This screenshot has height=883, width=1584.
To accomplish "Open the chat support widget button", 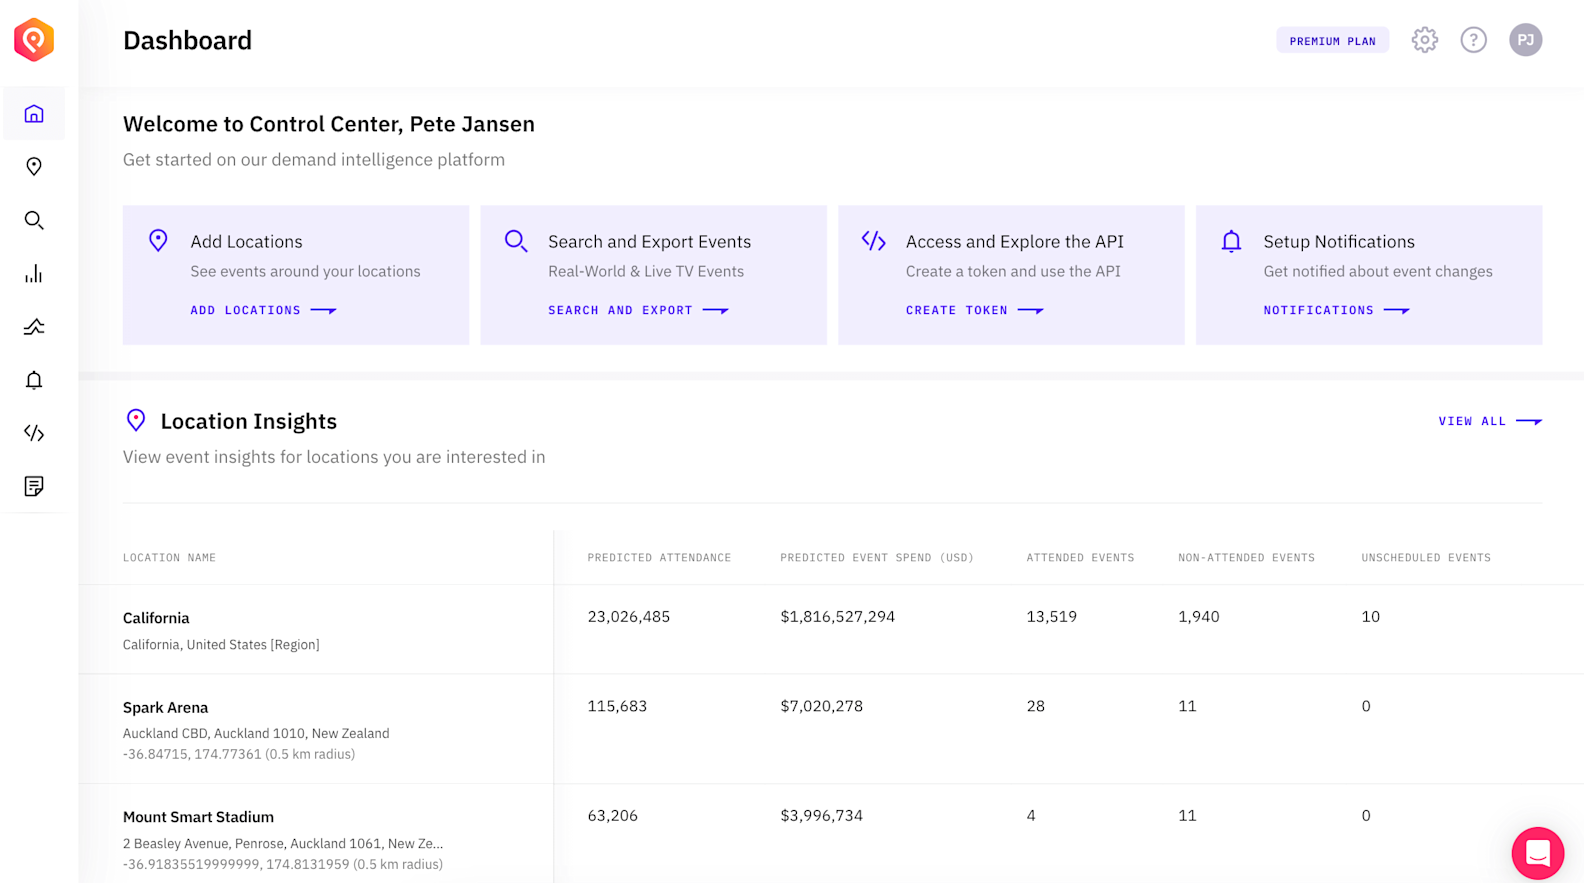I will click(1537, 853).
